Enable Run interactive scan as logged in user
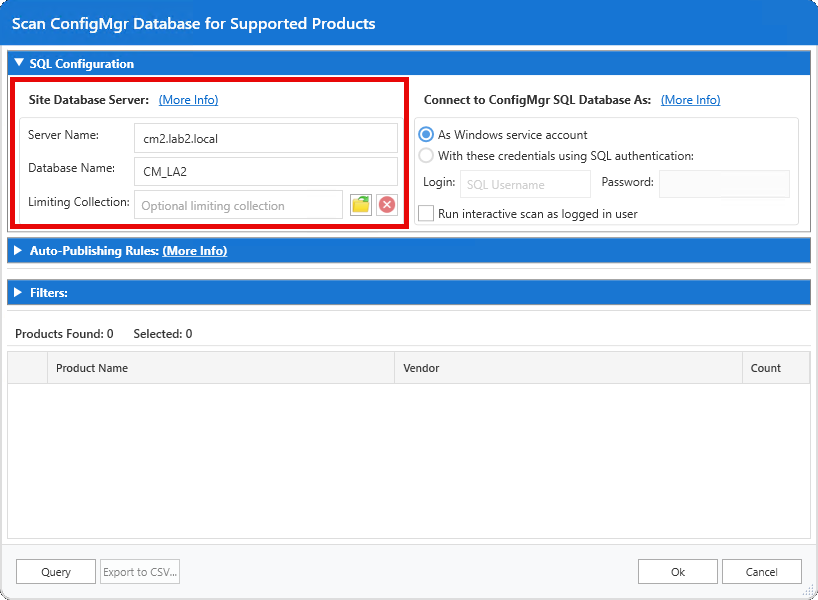The width and height of the screenshot is (818, 600). tap(424, 213)
